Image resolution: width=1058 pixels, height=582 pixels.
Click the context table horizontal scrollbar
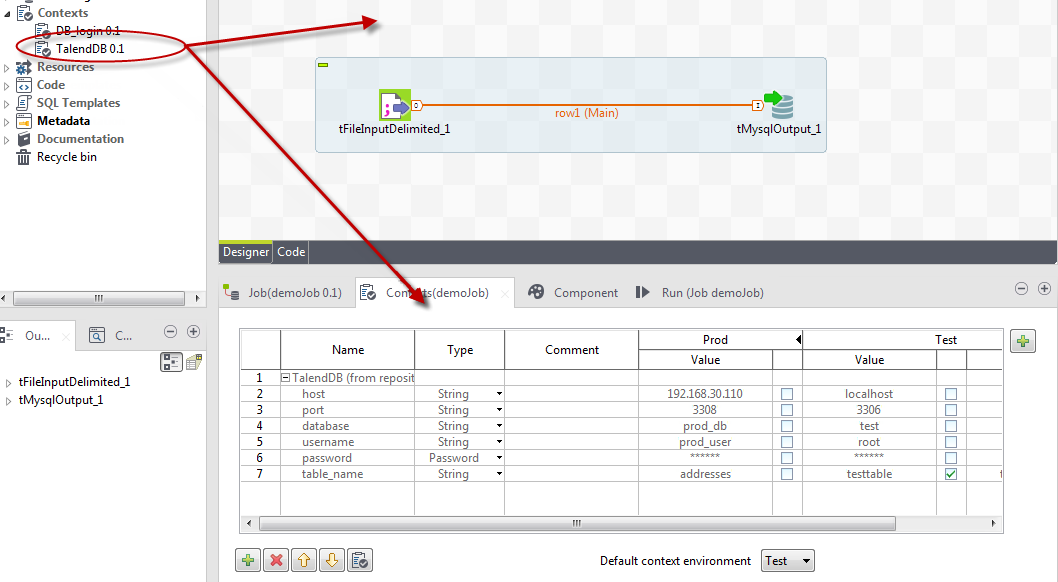(575, 523)
